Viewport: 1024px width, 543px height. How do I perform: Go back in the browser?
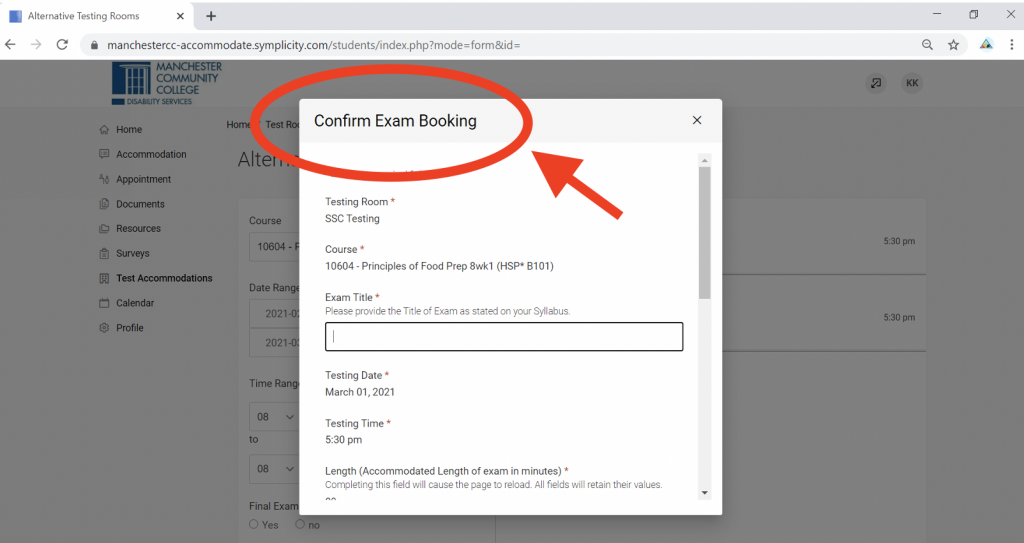coord(10,44)
